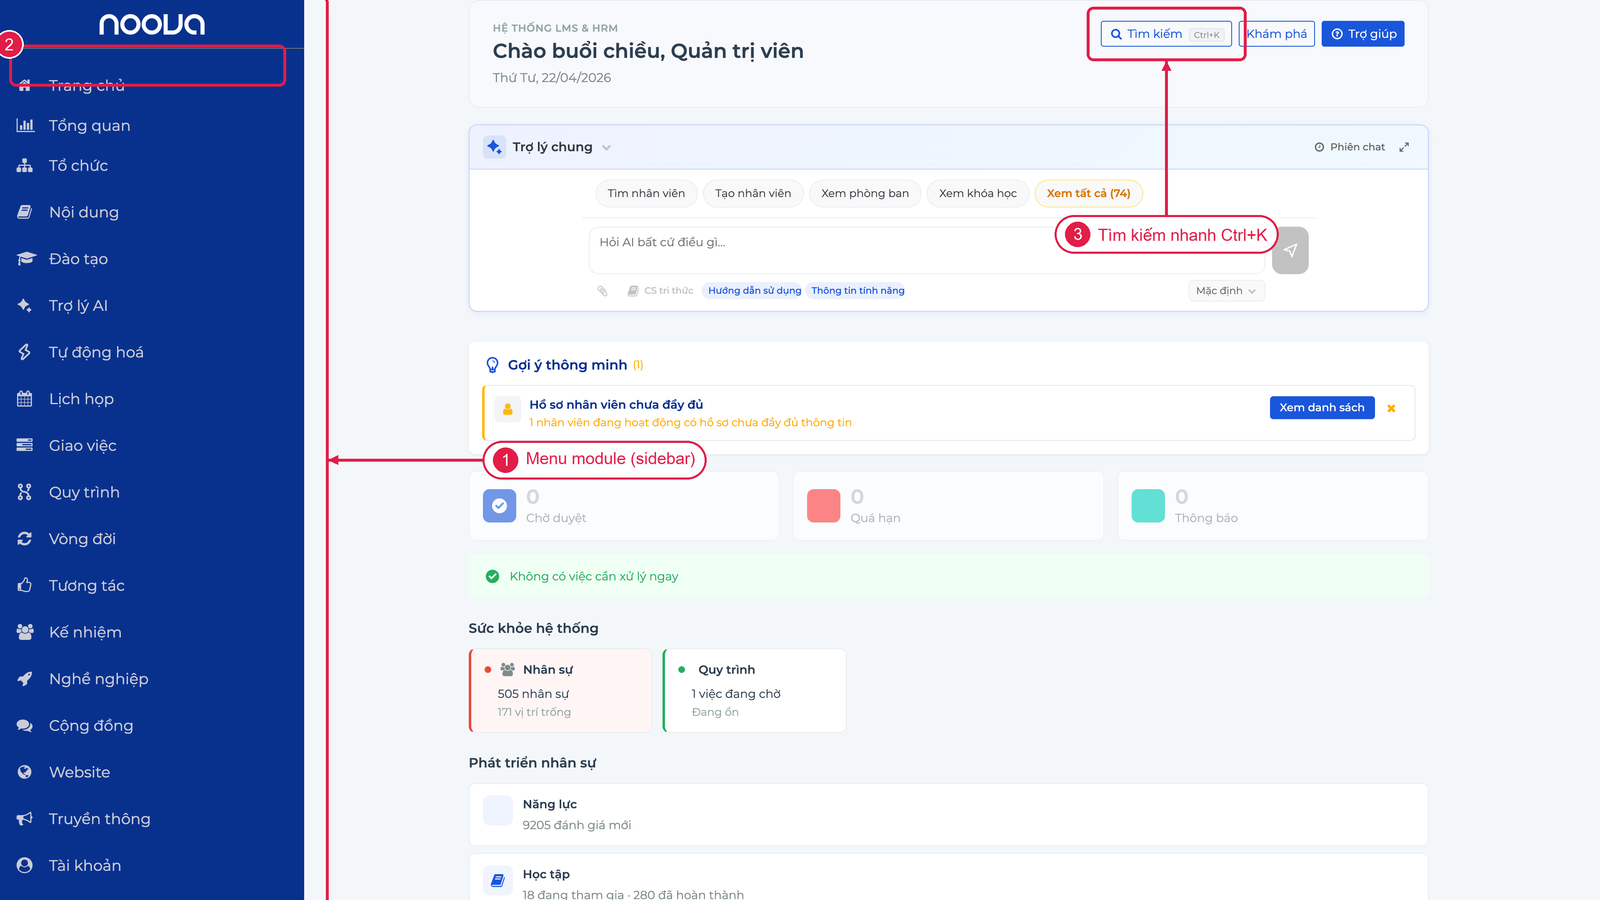The image size is (1600, 900).
Task: Open Phiên chat history
Action: click(1350, 147)
